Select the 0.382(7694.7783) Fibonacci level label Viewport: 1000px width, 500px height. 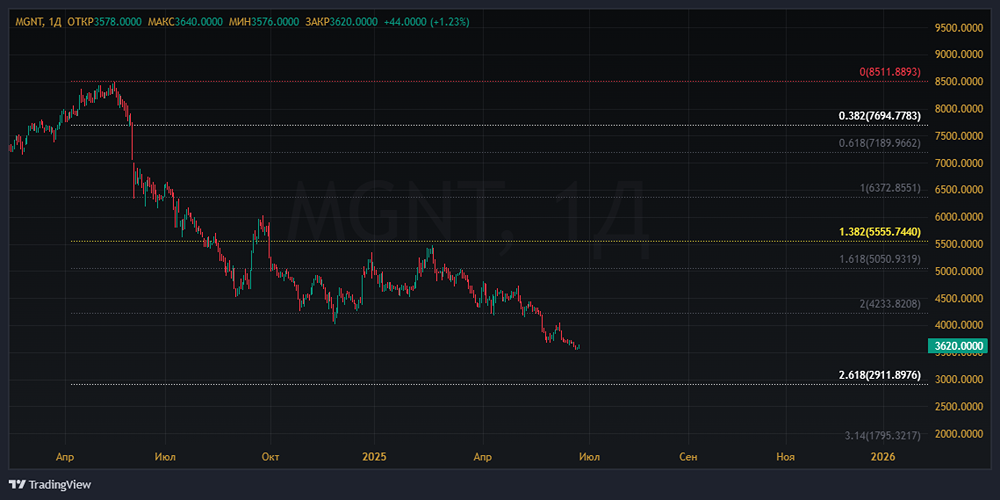click(880, 116)
